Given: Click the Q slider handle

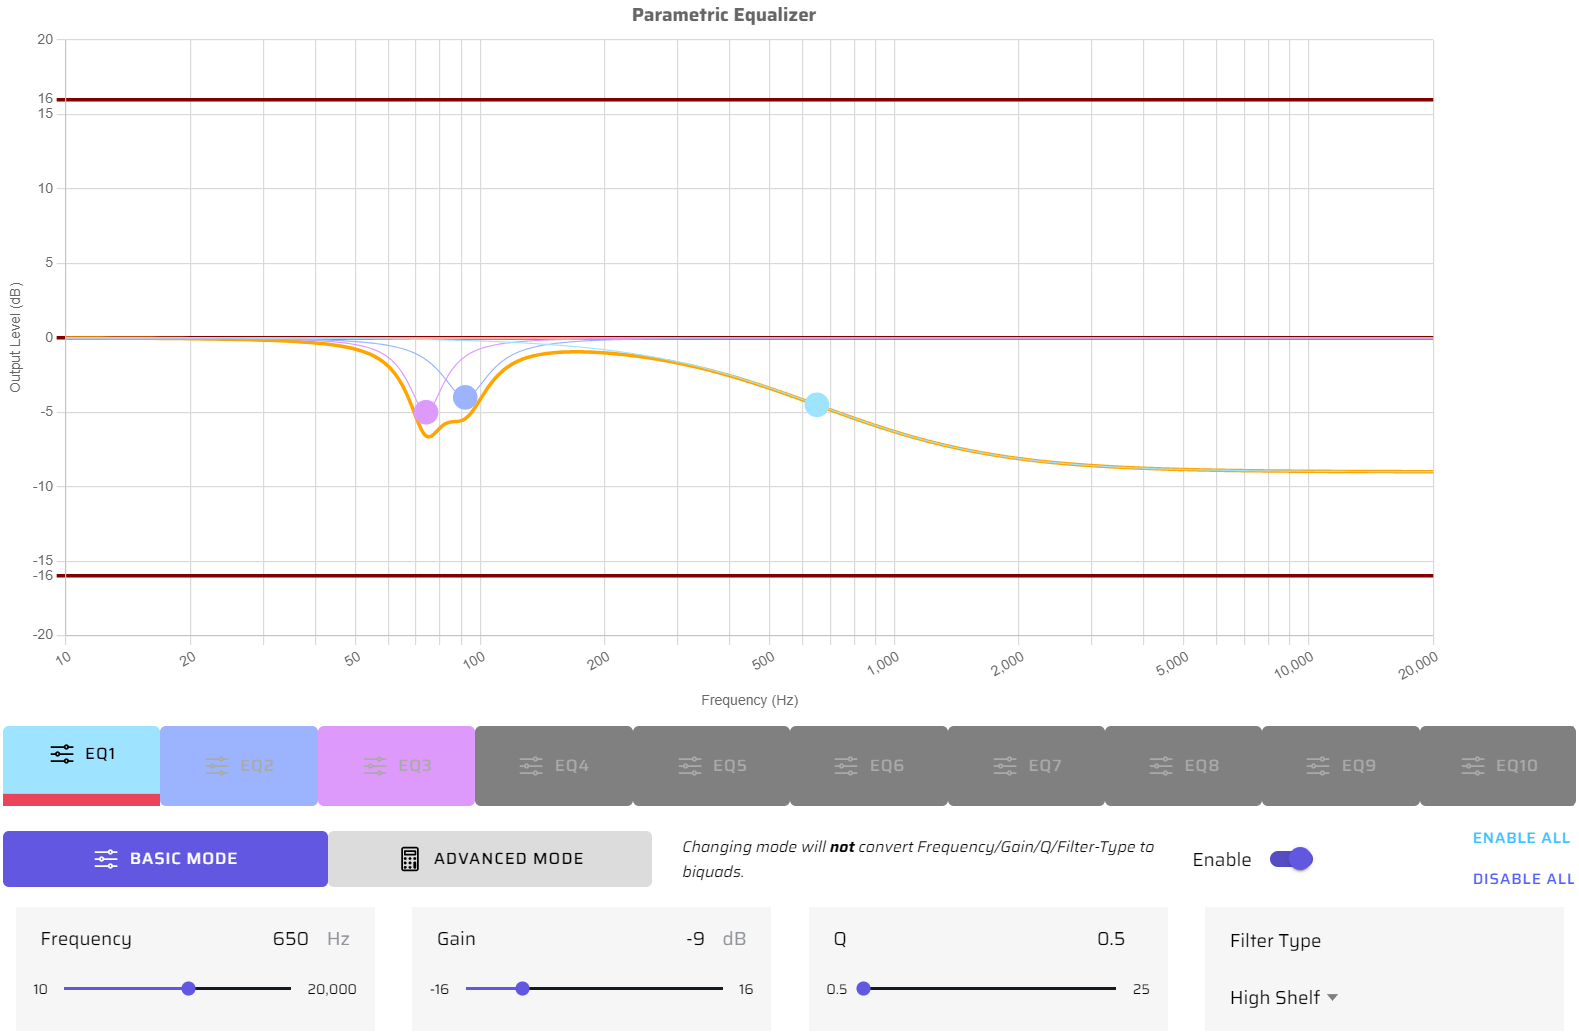Looking at the screenshot, I should tap(864, 989).
